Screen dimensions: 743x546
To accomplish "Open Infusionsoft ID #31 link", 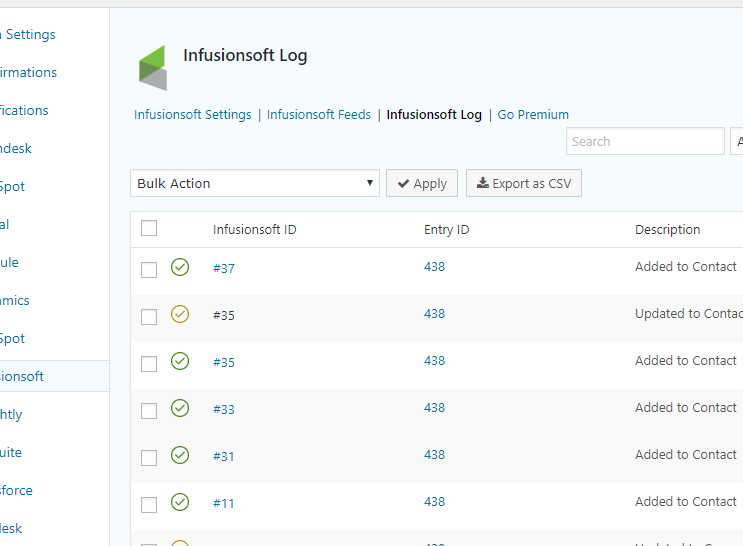I will (x=224, y=456).
